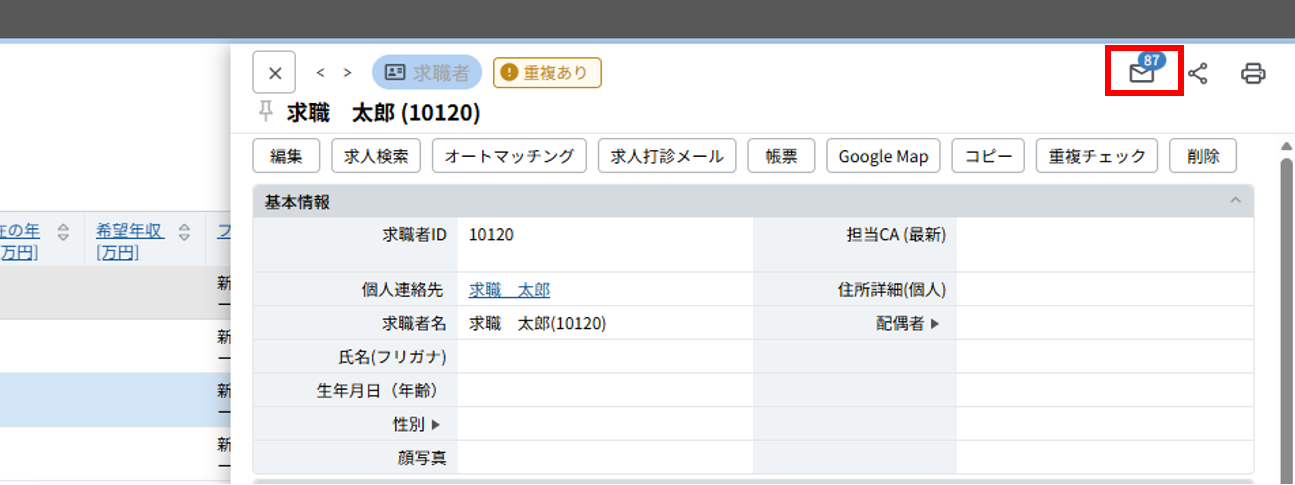This screenshot has height=485, width=1295.
Task: Go to next record with right arrow
Action: coord(347,73)
